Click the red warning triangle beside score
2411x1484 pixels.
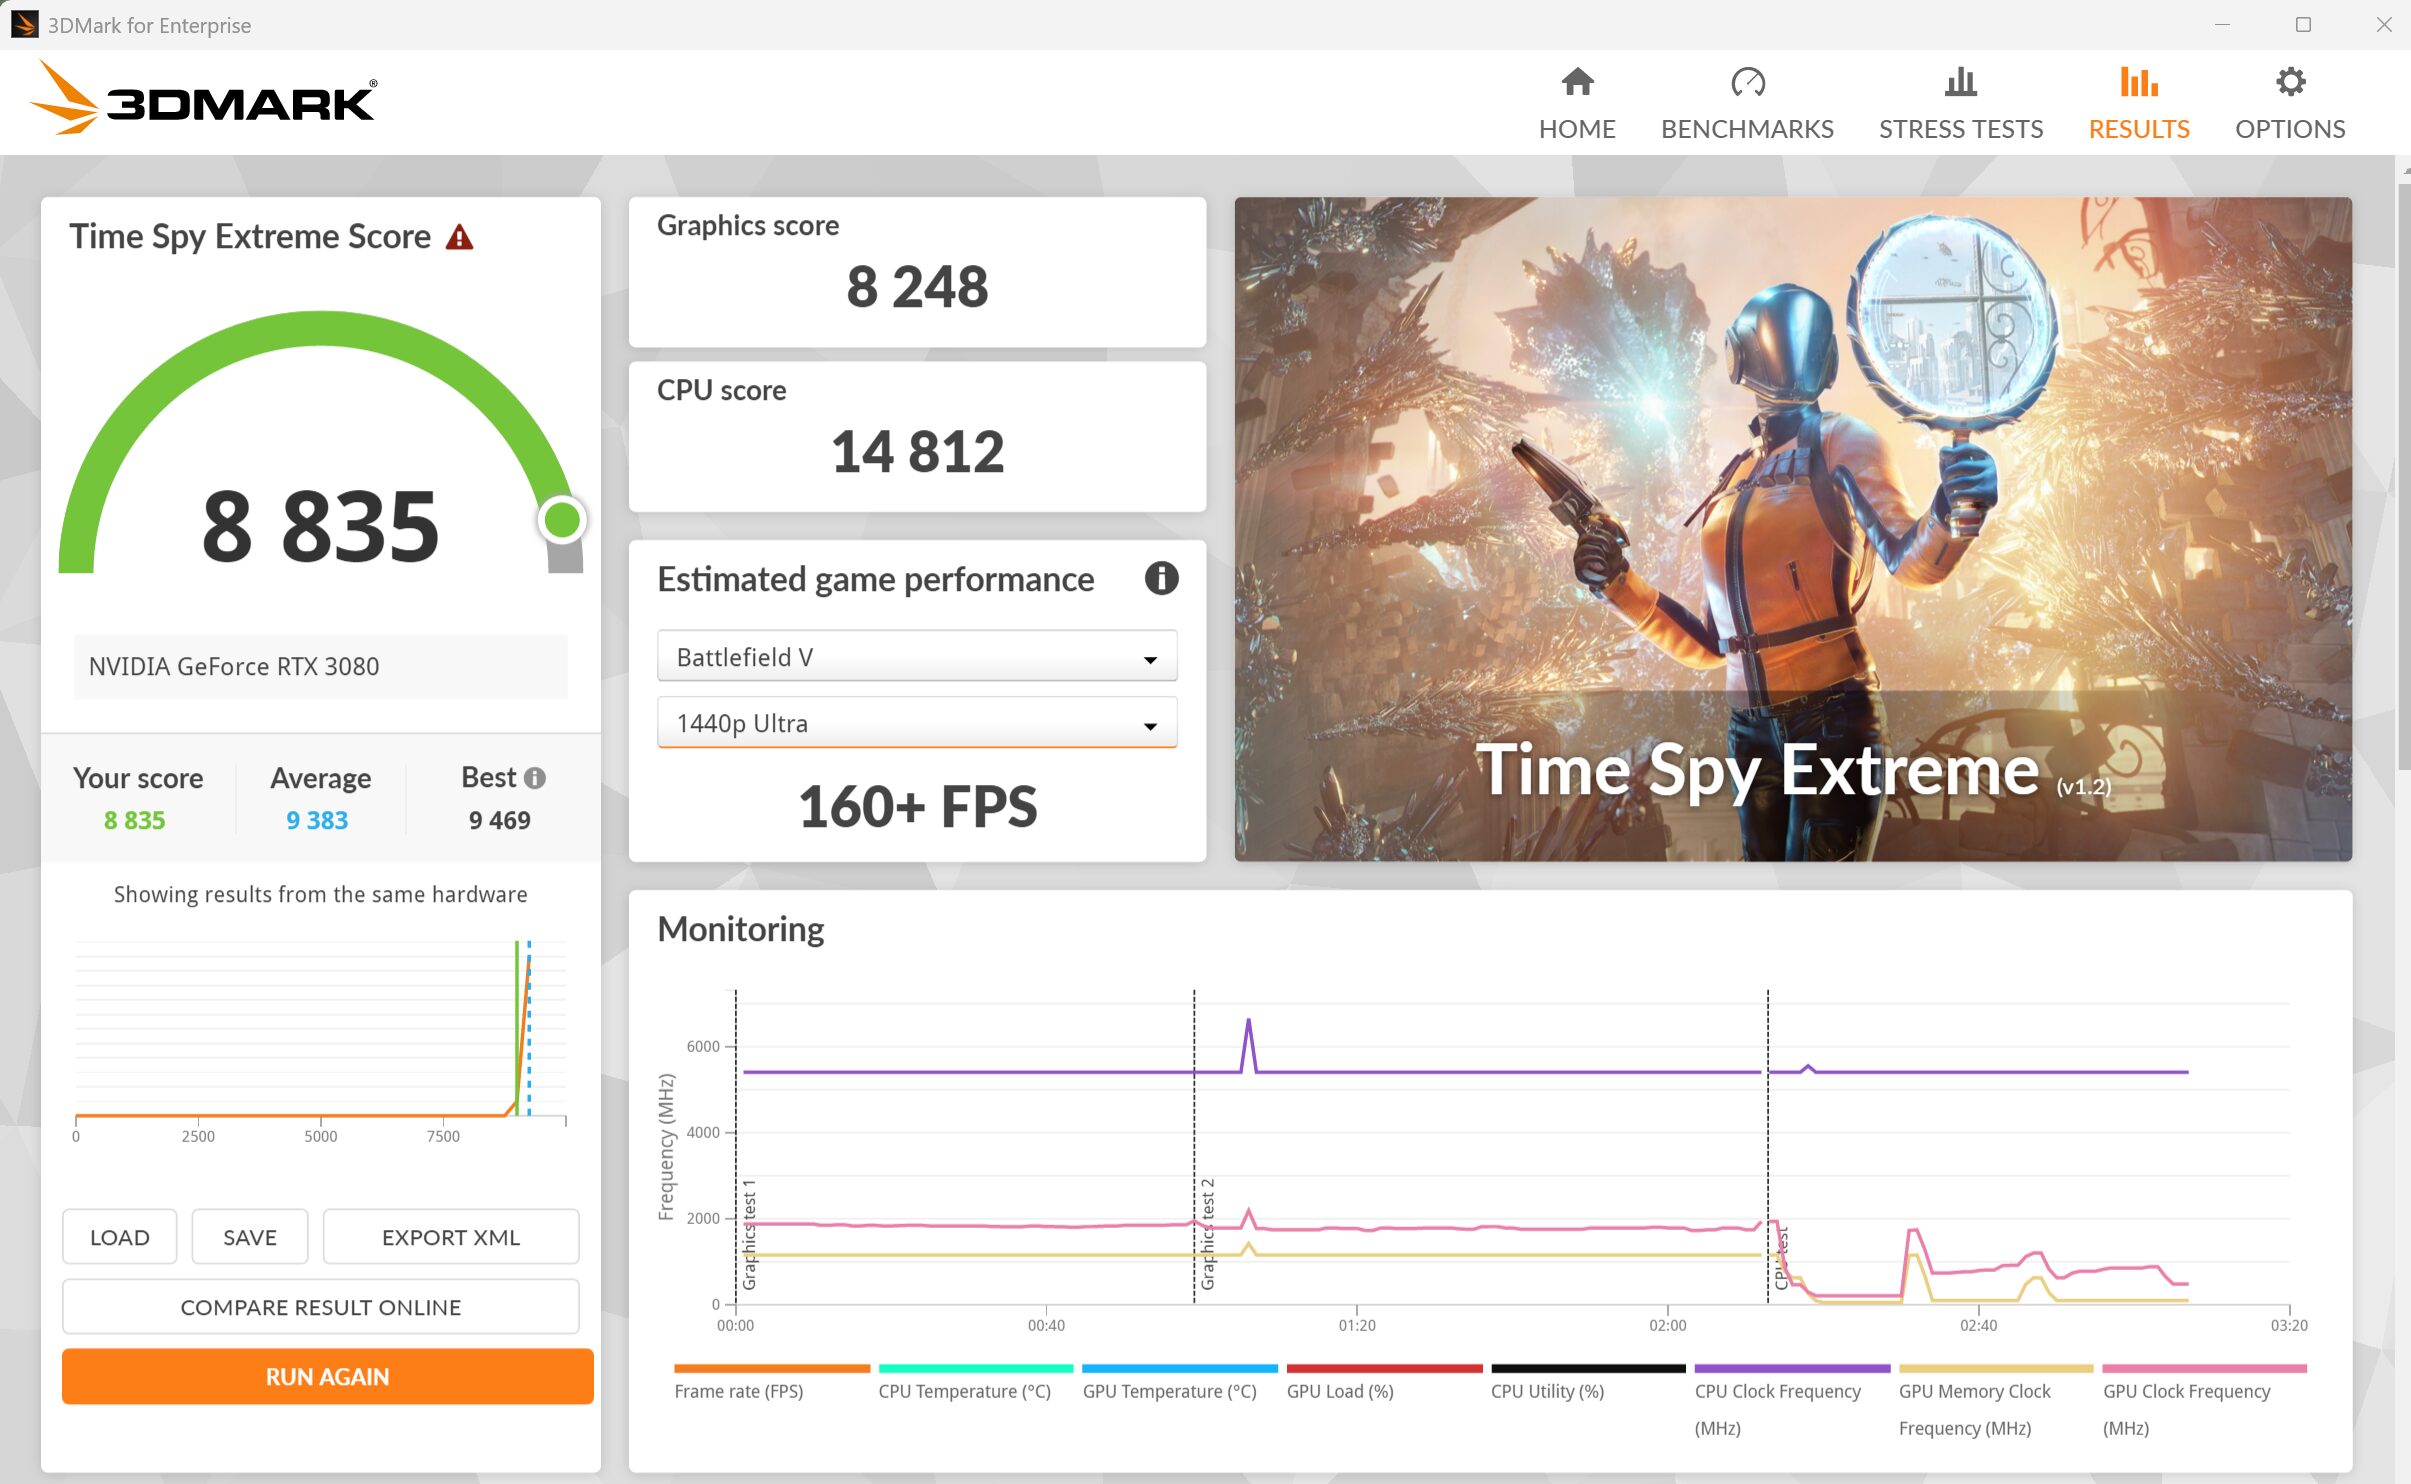tap(459, 237)
